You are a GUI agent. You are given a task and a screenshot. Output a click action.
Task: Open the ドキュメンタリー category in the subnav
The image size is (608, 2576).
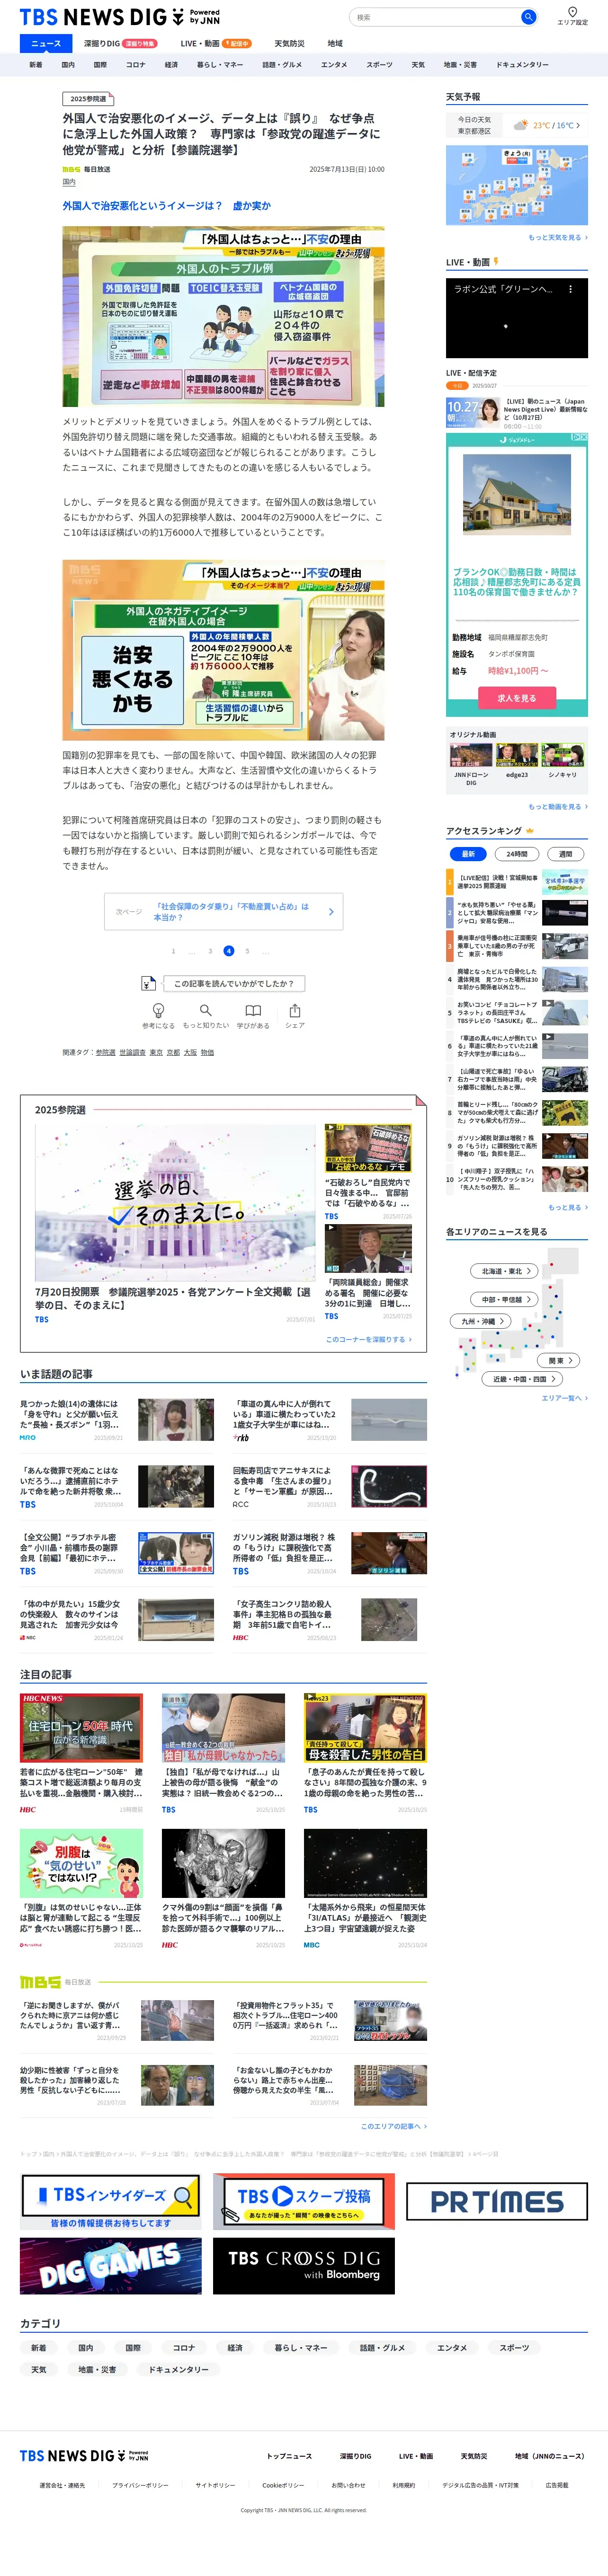pyautogui.click(x=523, y=65)
